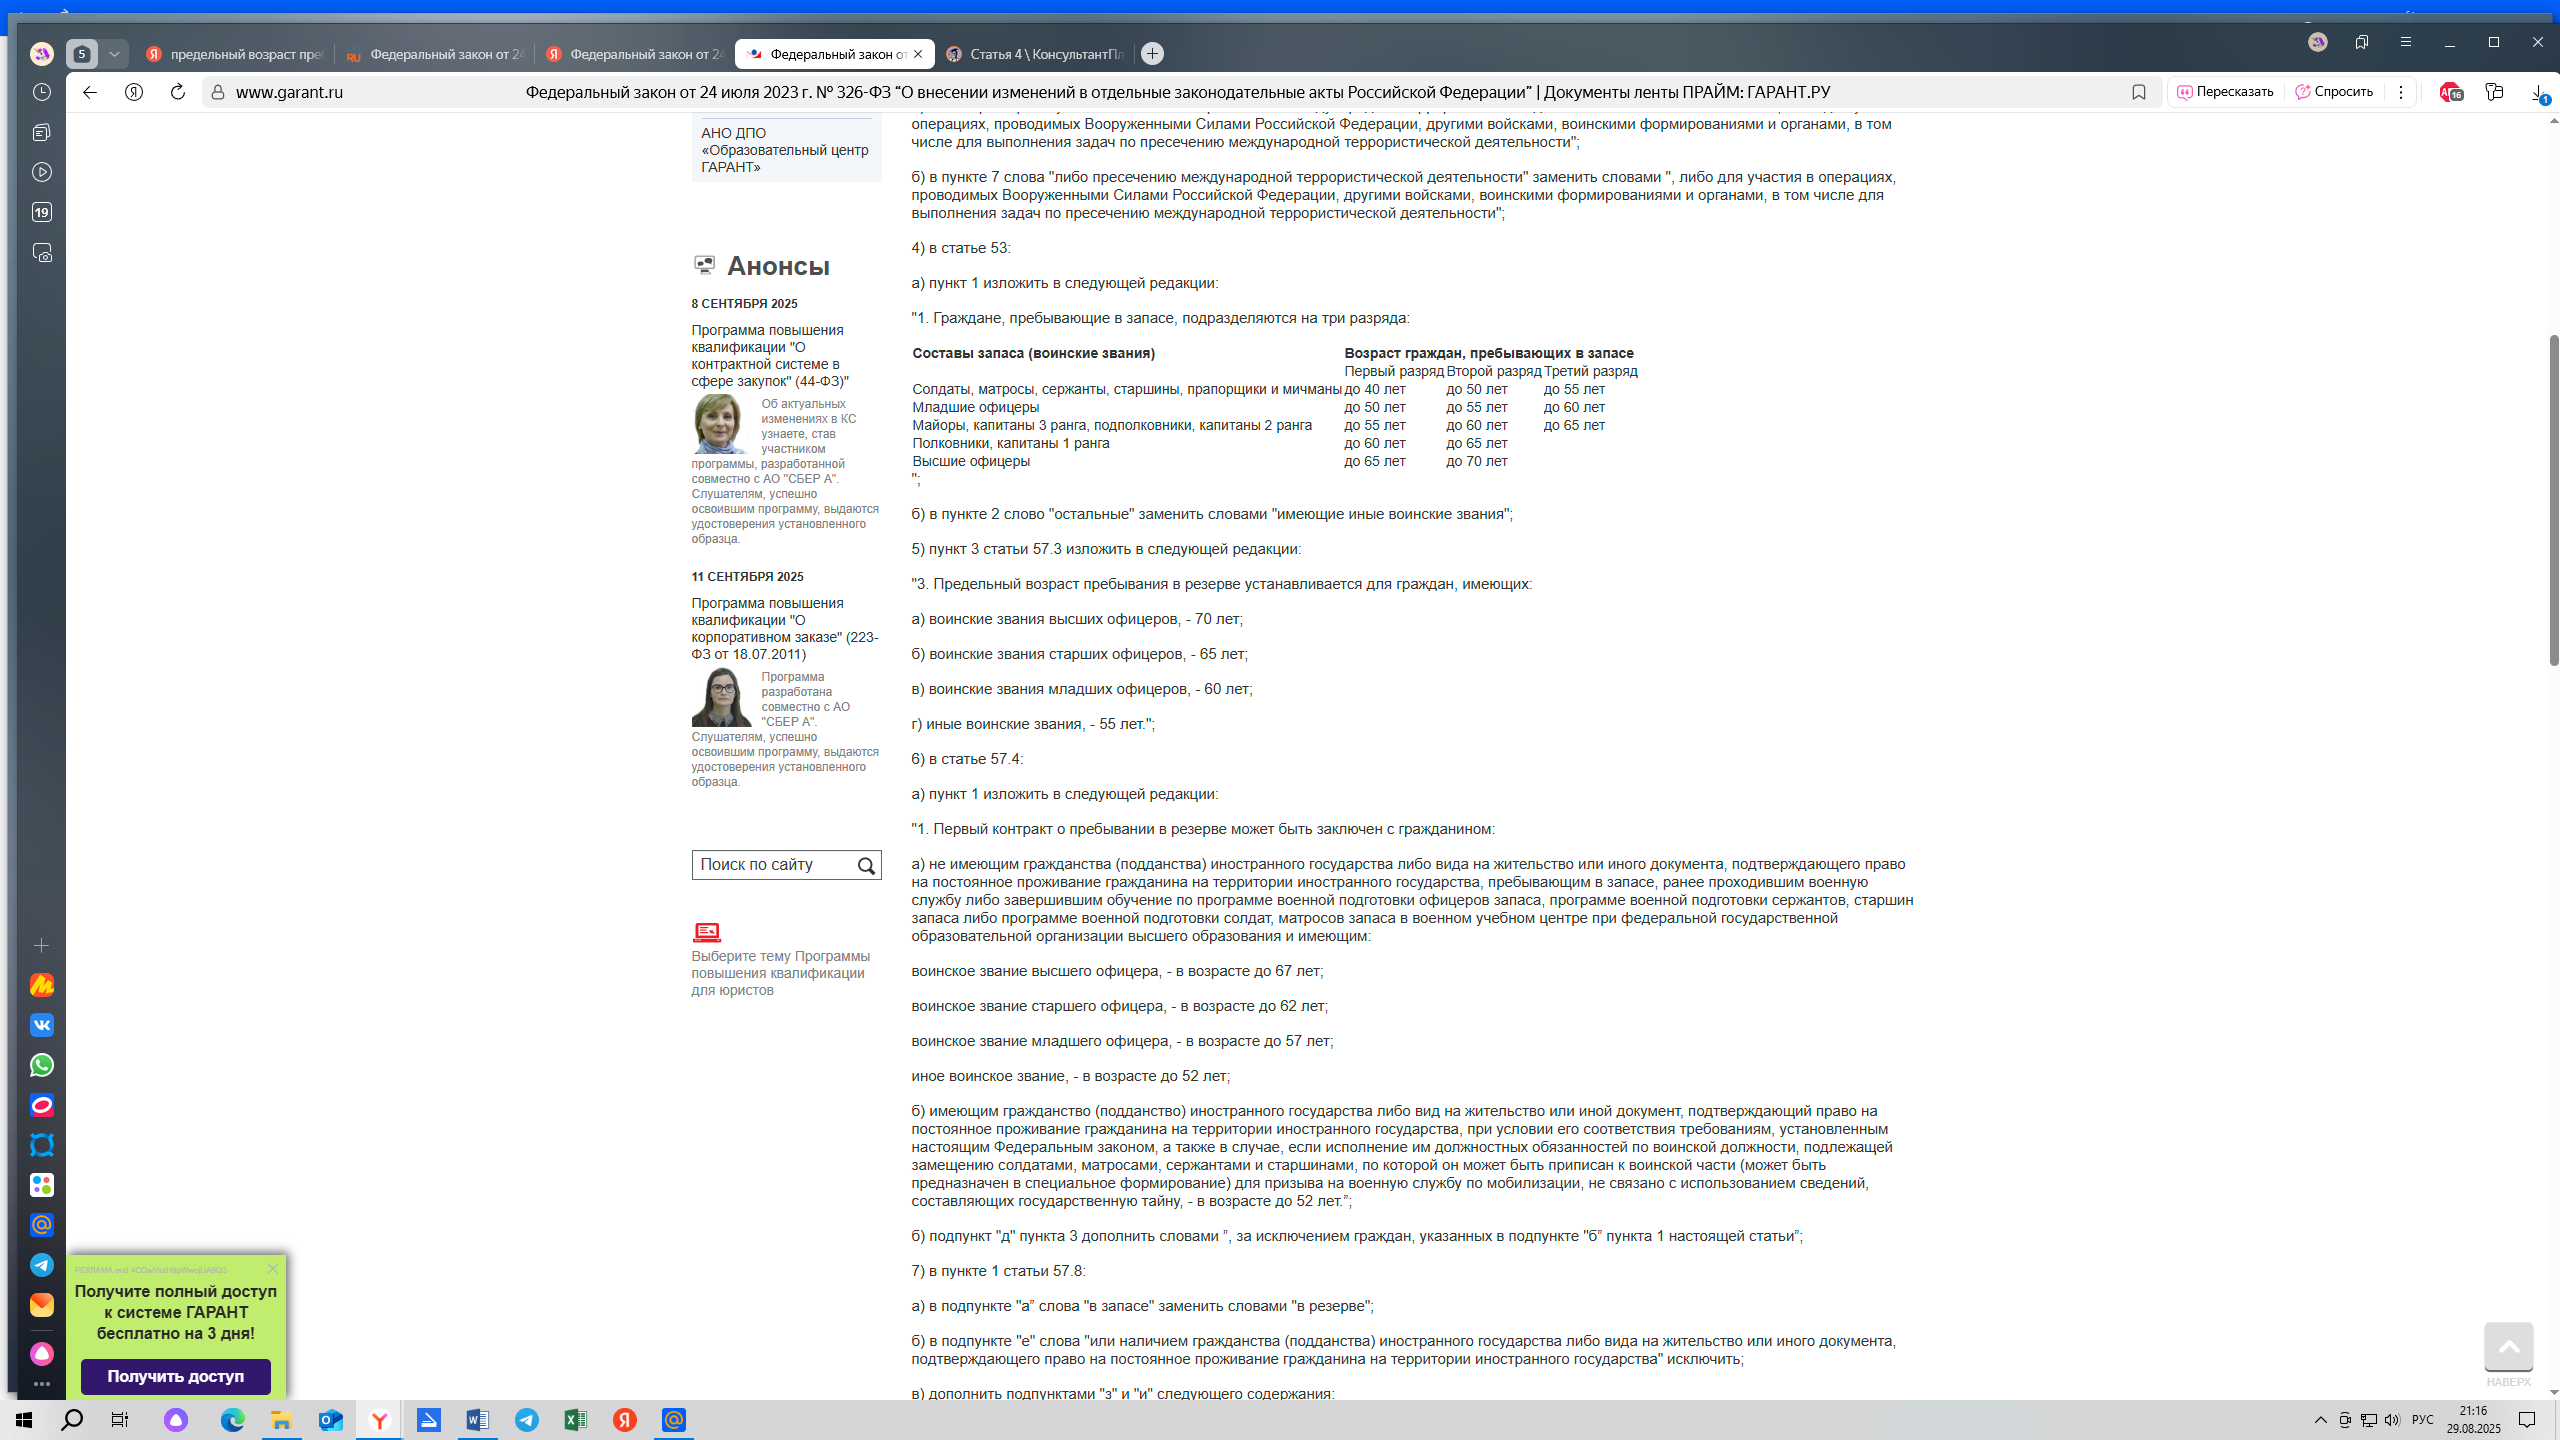Click the taskbar search magnifier
The image size is (2560, 1440).
[x=72, y=1420]
